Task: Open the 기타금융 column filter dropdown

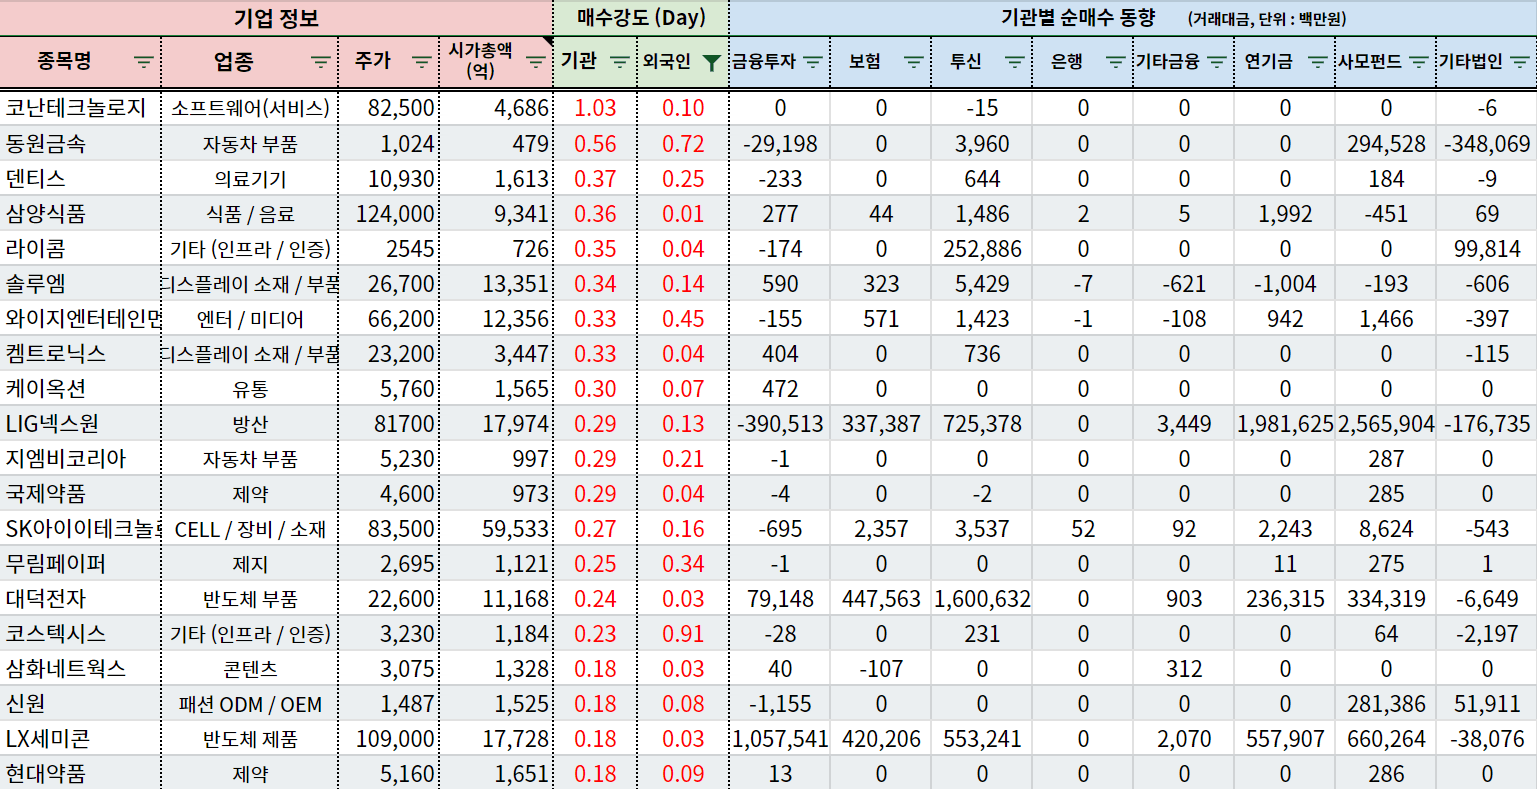Action: point(1217,62)
